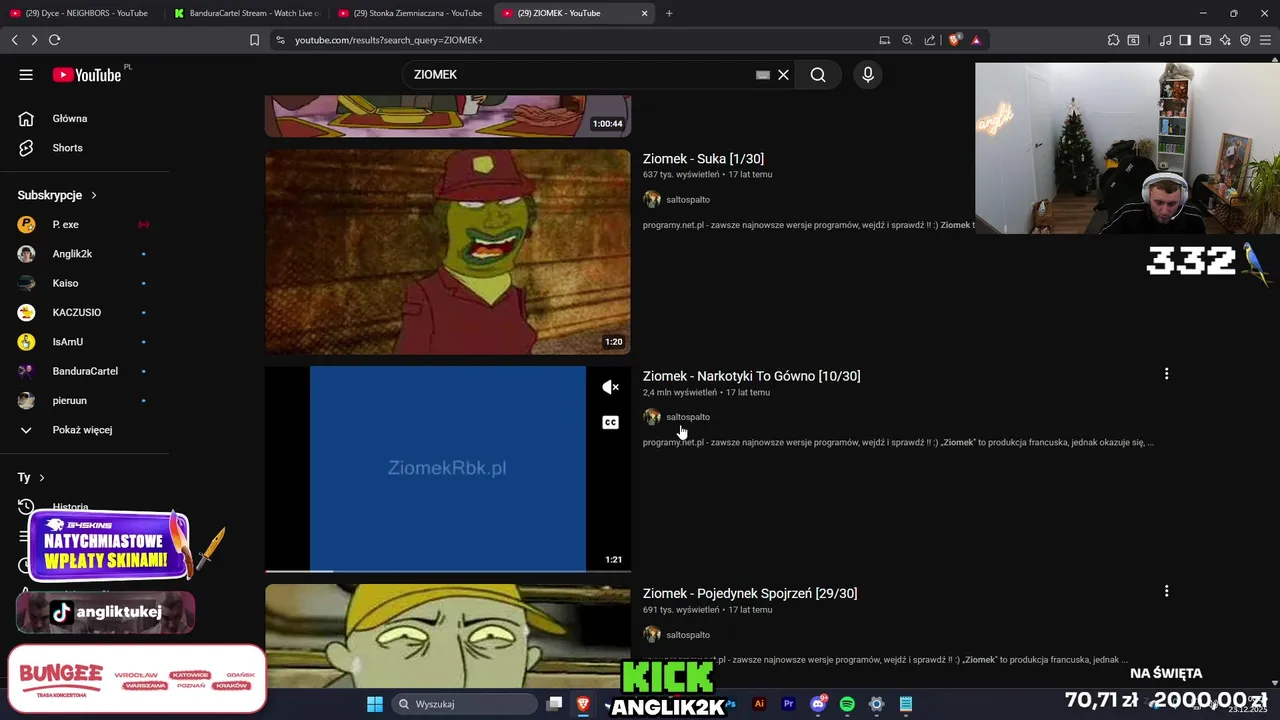The width and height of the screenshot is (1280, 720).
Task: Open the on-screen keyboard in search box
Action: 763,75
